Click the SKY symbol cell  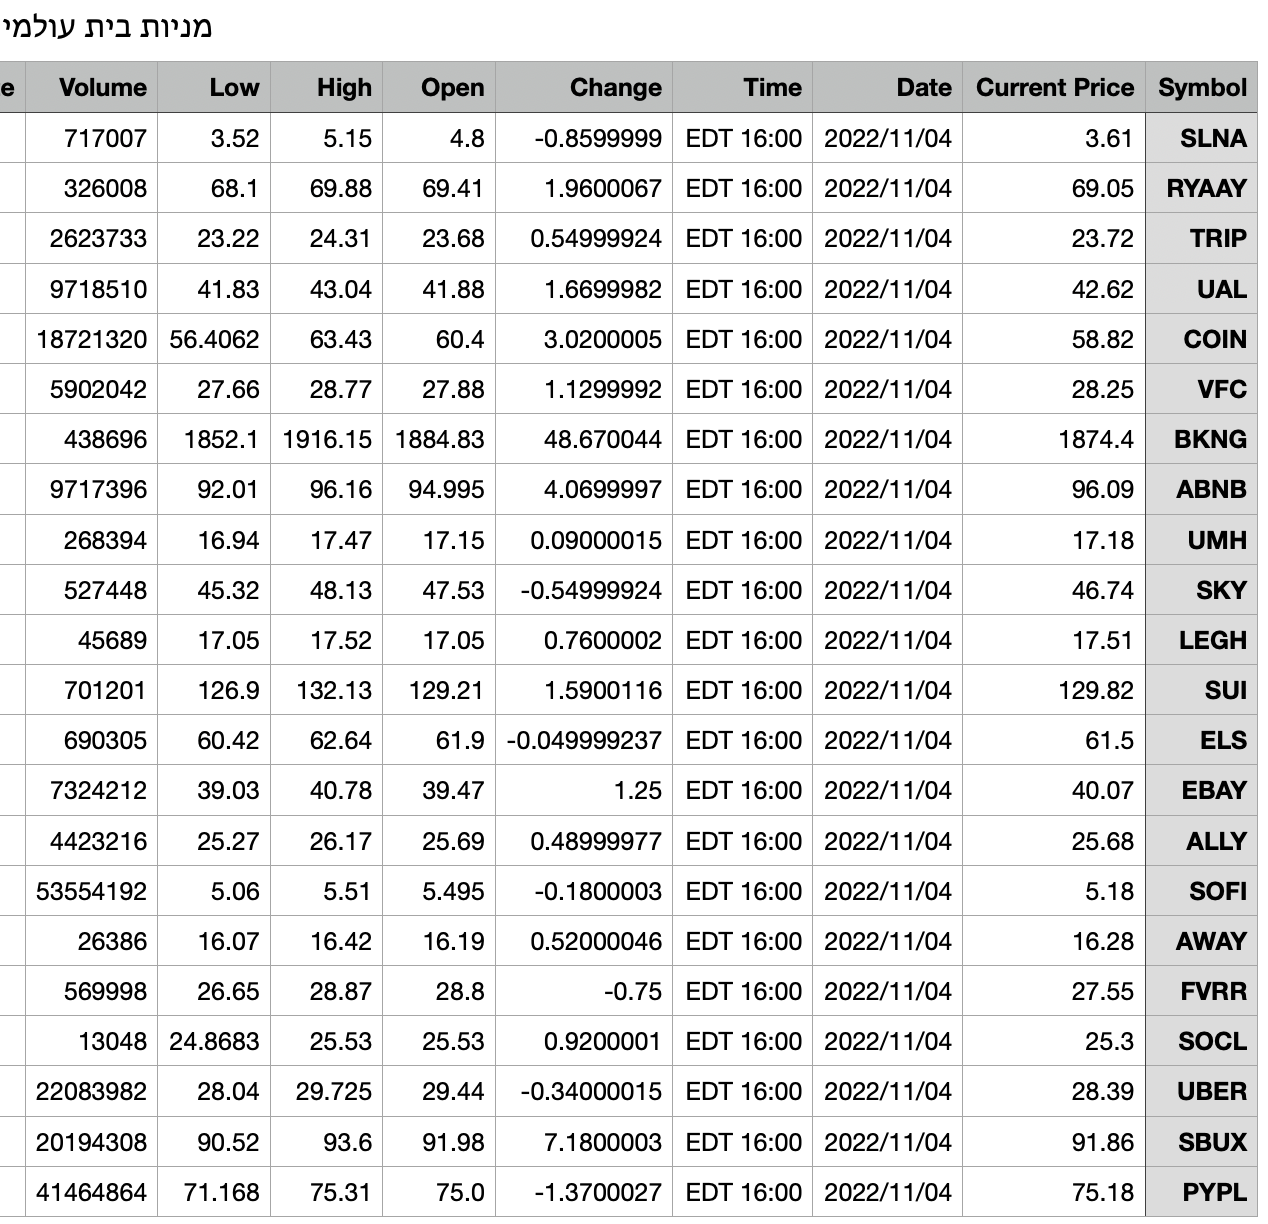tap(1201, 590)
